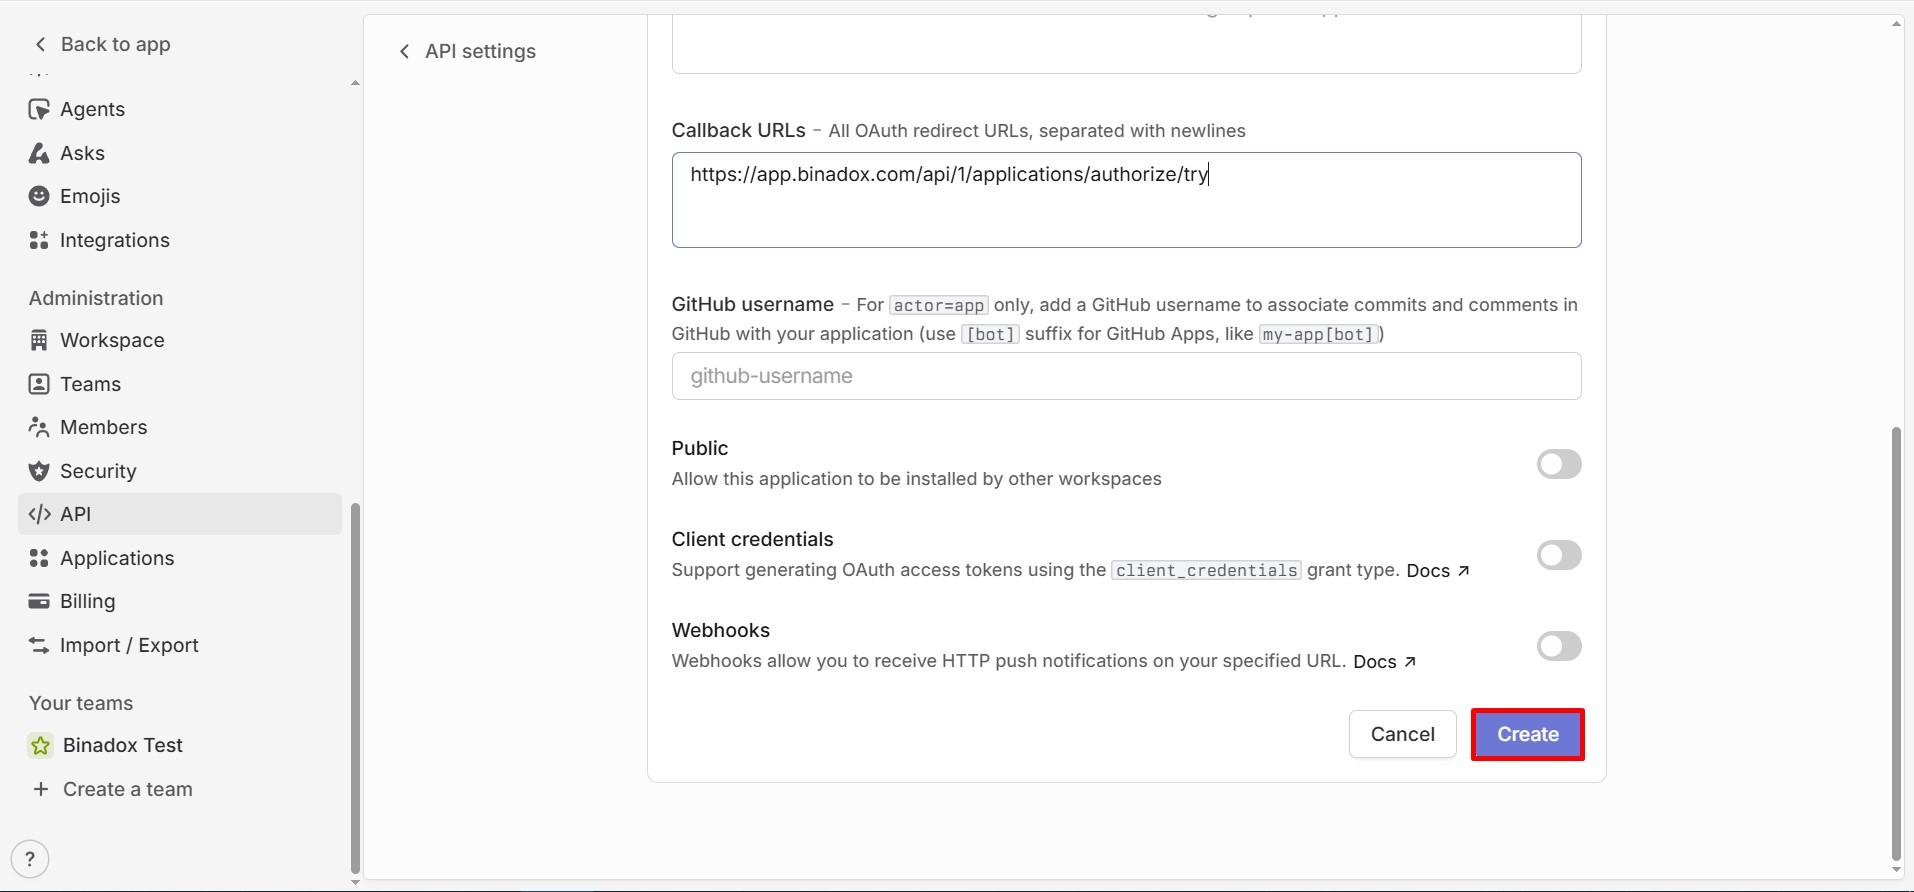Click the Agents icon in sidebar
The image size is (1914, 892).
click(x=39, y=109)
